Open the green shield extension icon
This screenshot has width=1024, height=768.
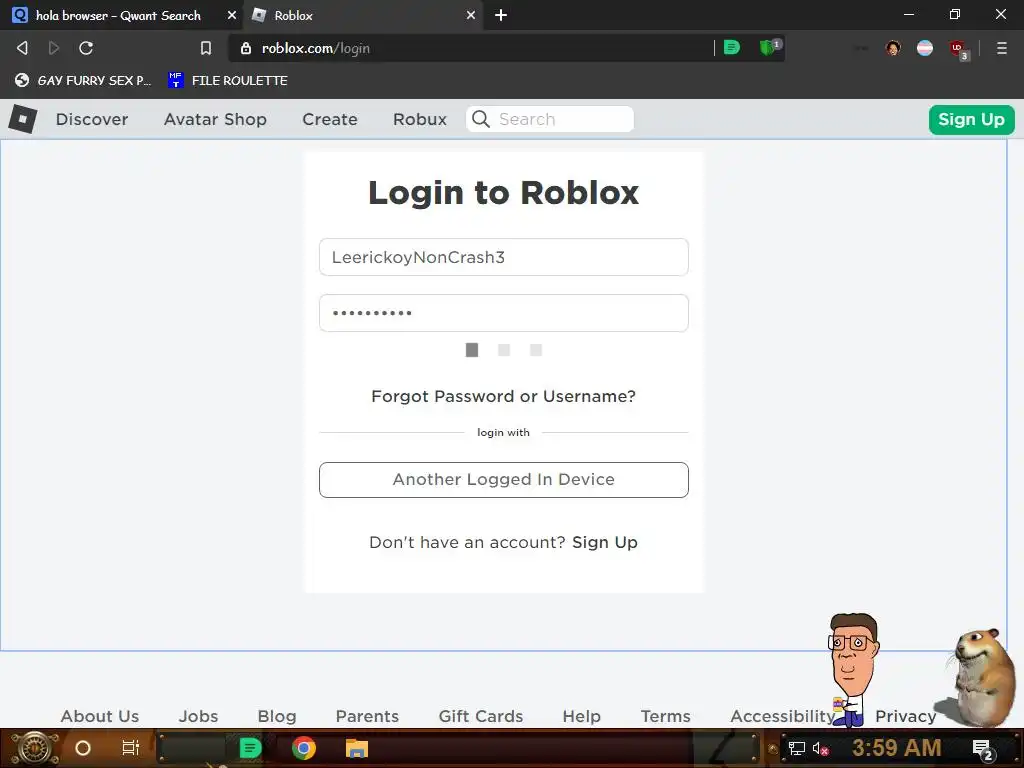(x=768, y=48)
